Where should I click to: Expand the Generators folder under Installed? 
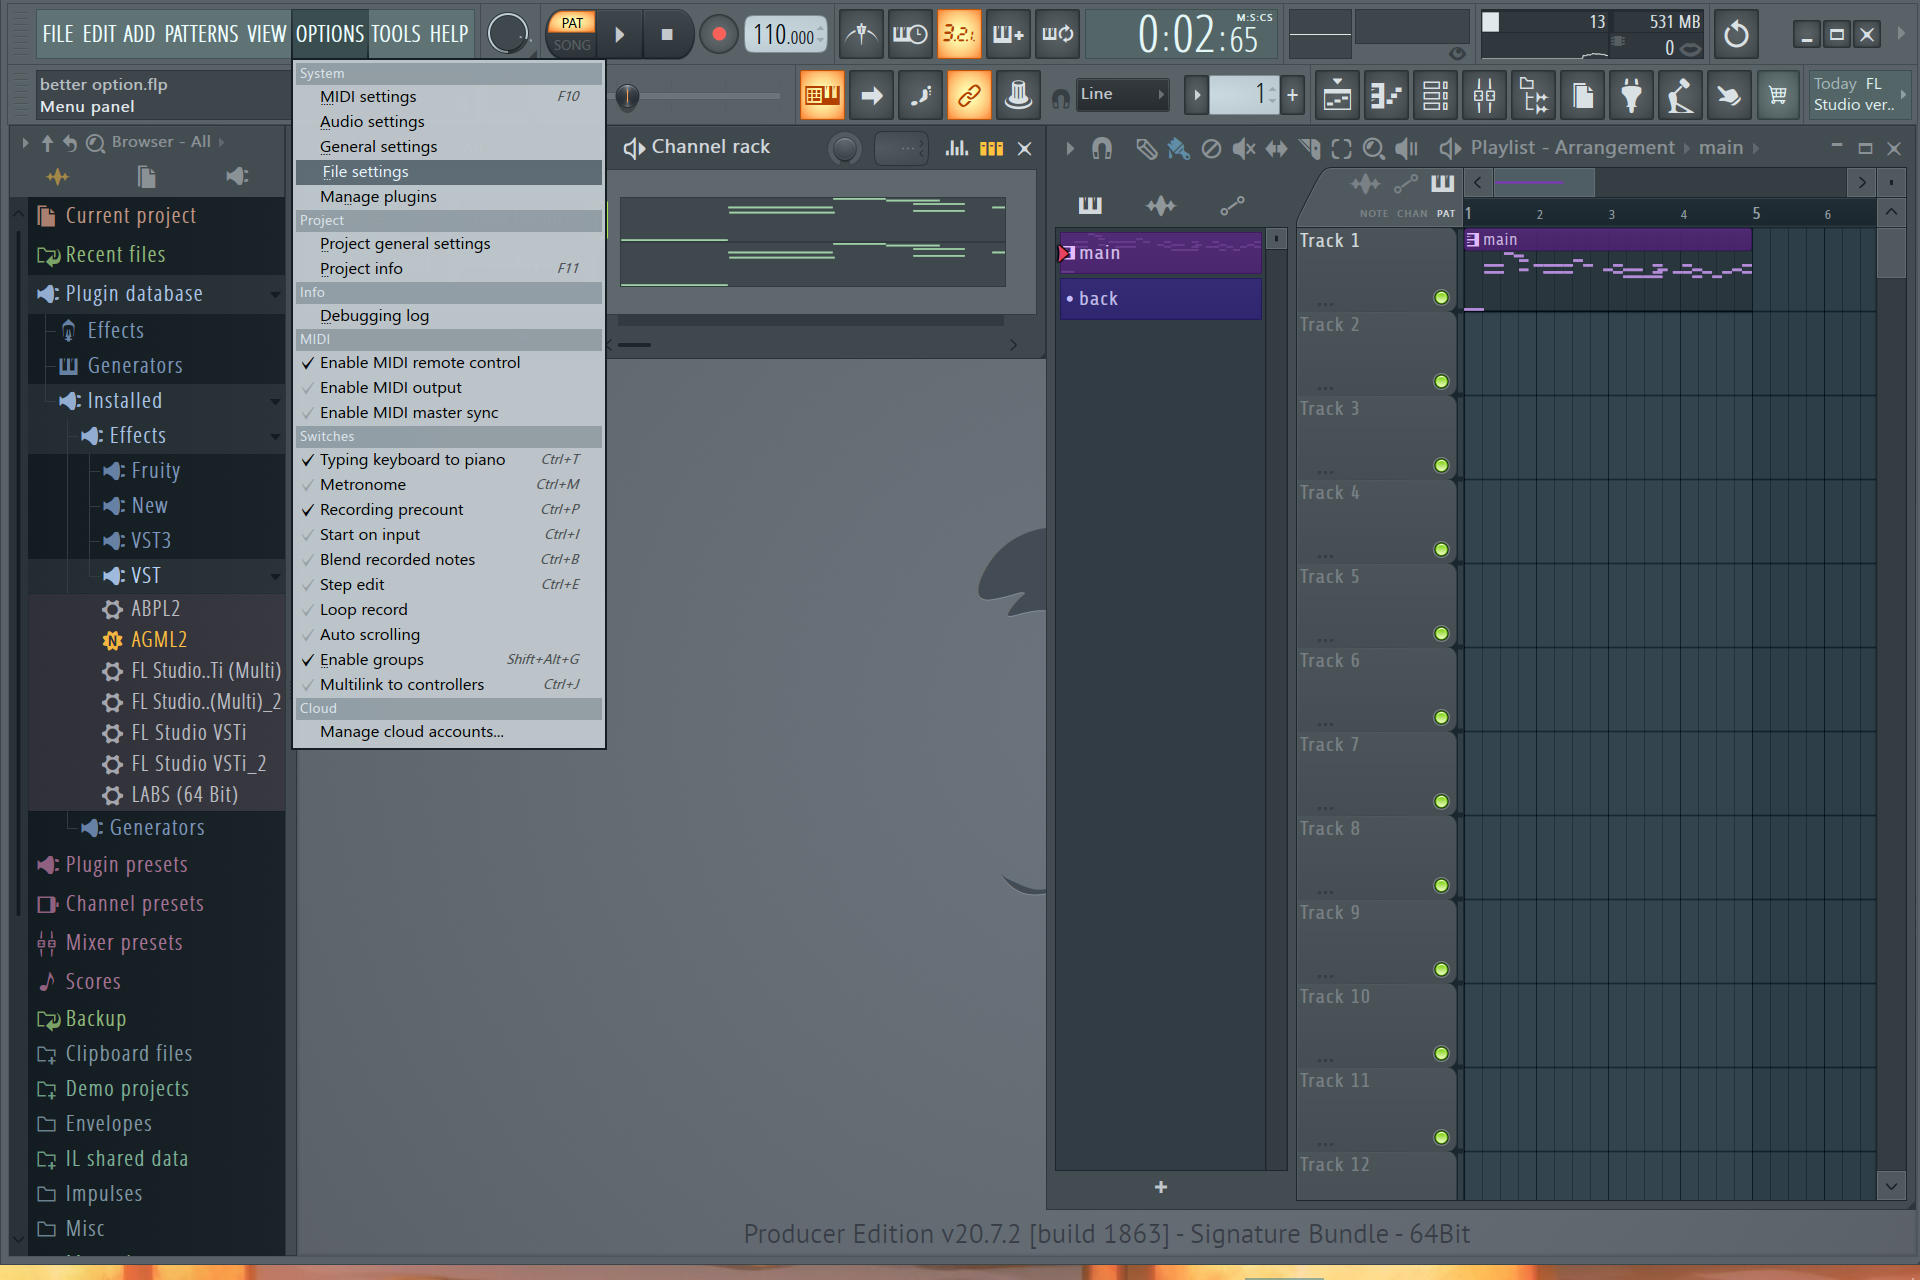pyautogui.click(x=156, y=828)
